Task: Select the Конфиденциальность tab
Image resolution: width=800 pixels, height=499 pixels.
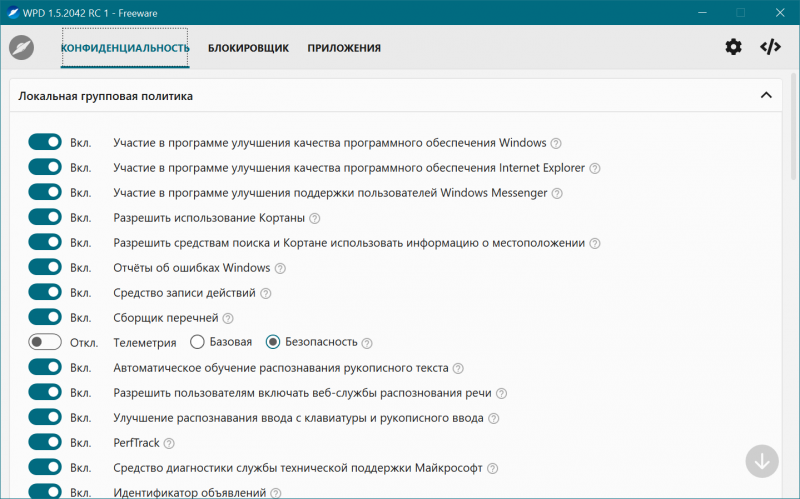Action: pyautogui.click(x=125, y=48)
